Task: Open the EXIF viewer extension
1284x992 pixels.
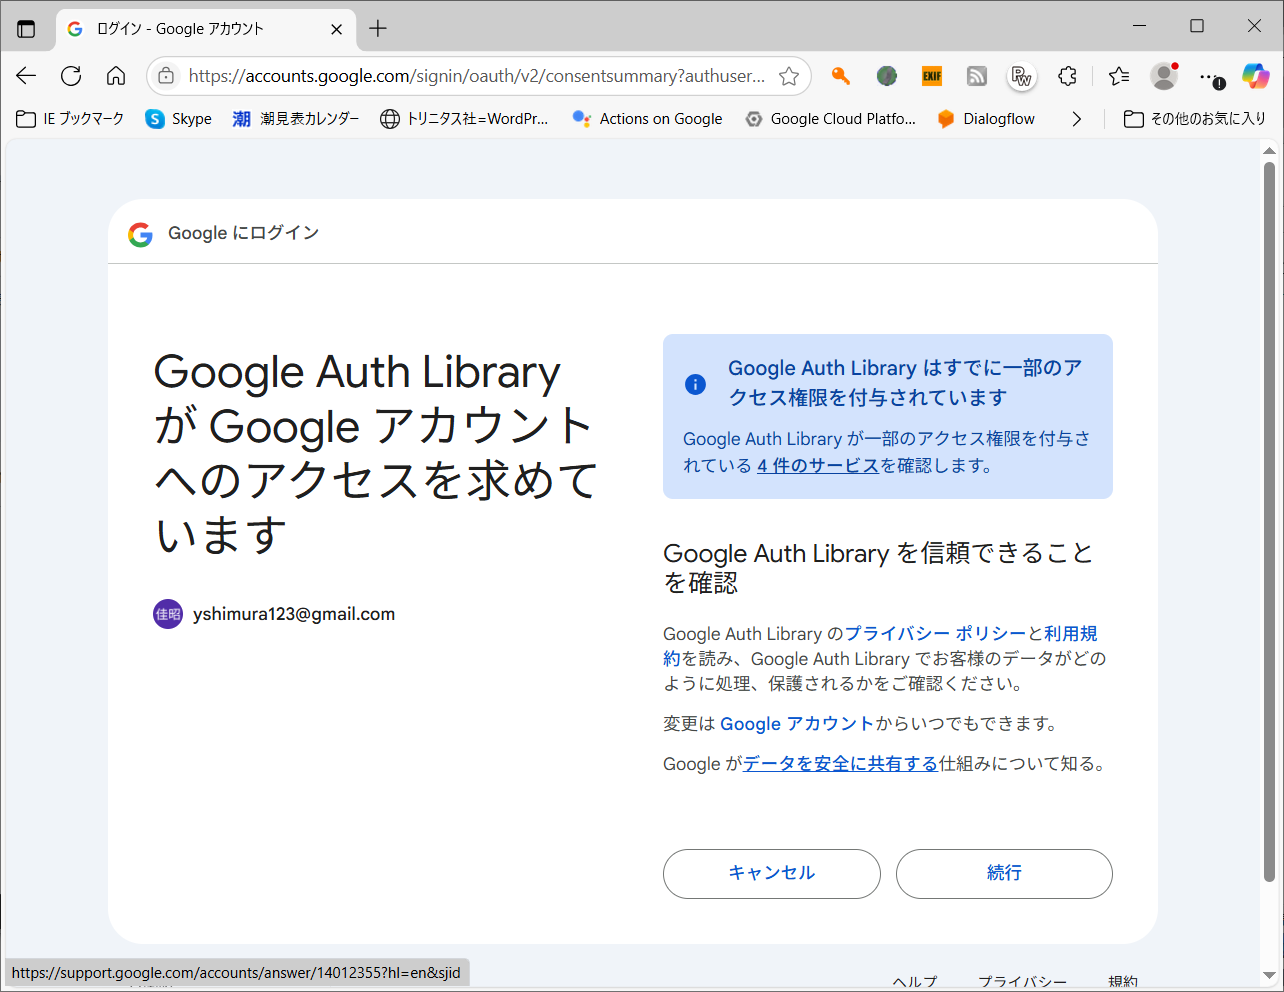Action: [932, 76]
